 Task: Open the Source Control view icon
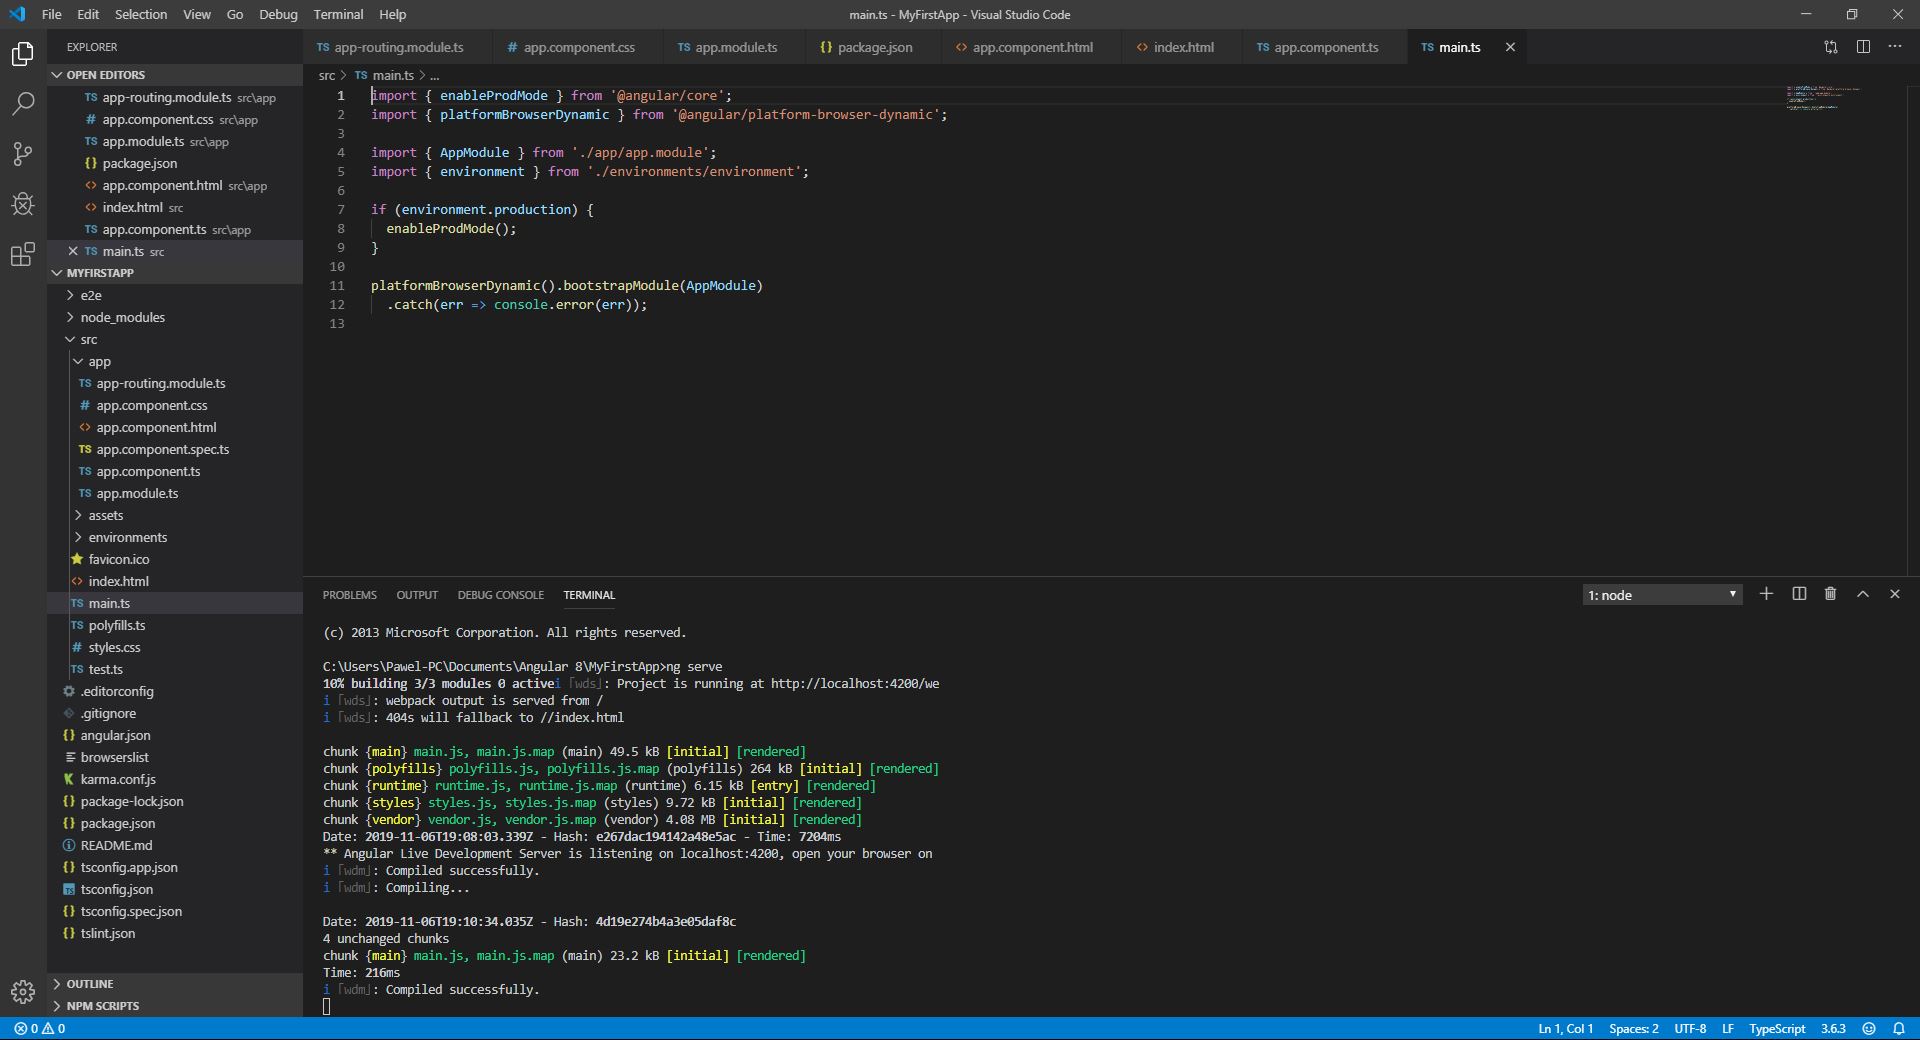click(23, 153)
